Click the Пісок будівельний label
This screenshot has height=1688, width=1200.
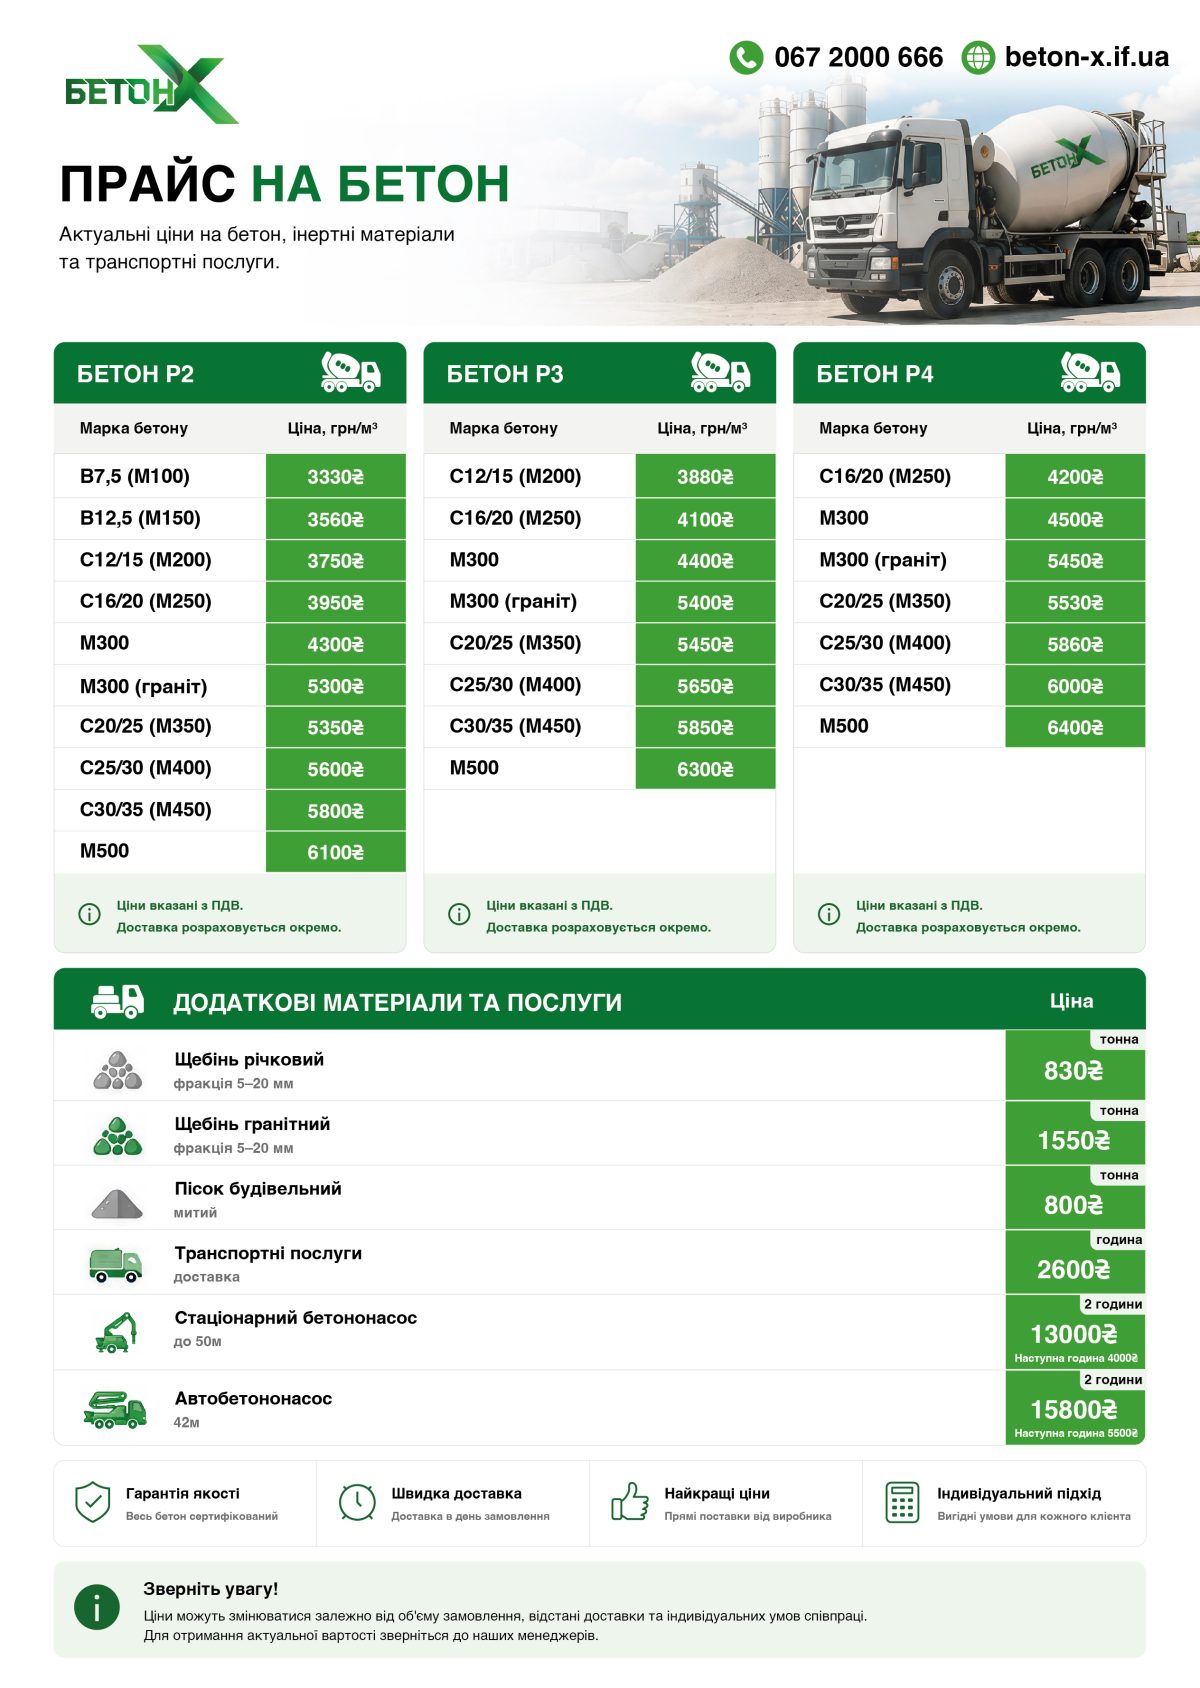click(258, 1188)
